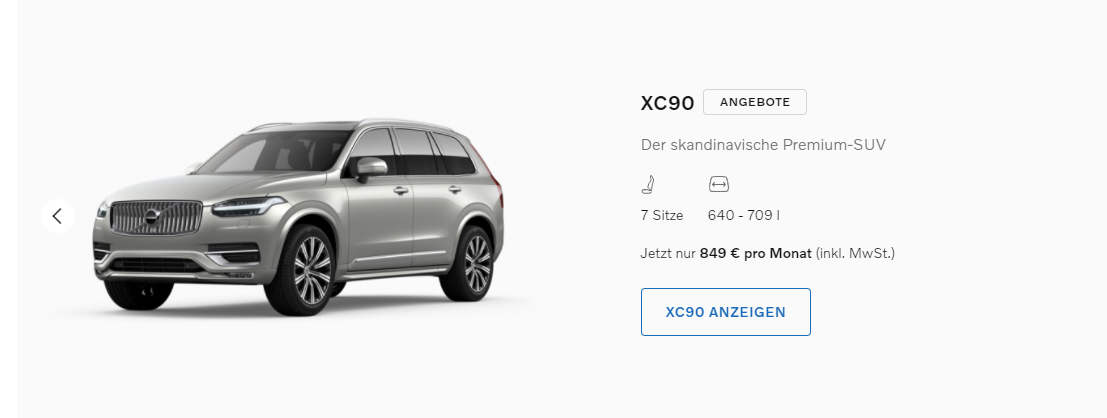Open the ANGEBOTE offers badge

(x=755, y=102)
